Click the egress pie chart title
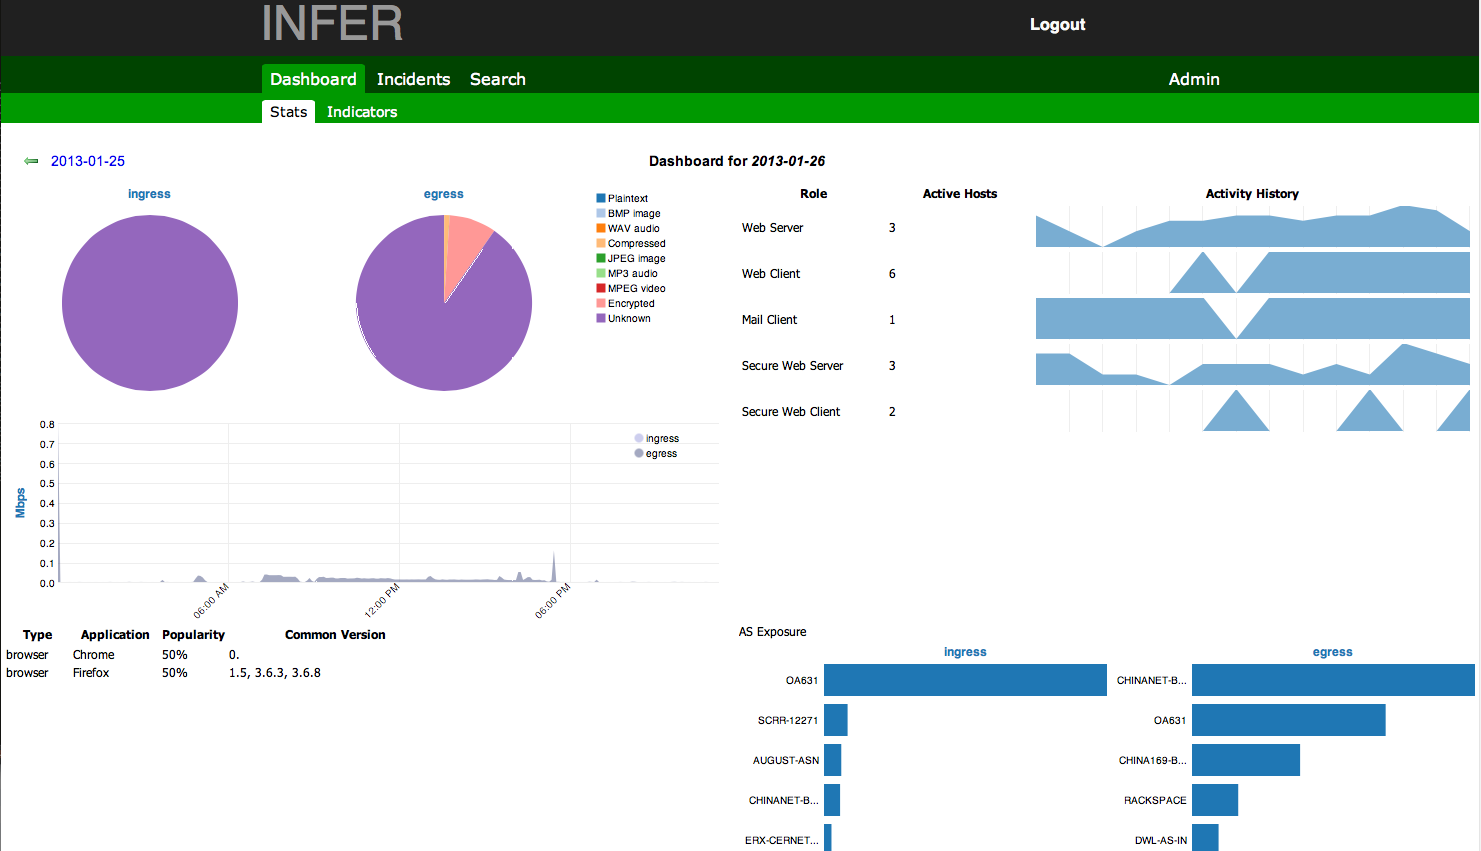The image size is (1481, 851). pyautogui.click(x=443, y=194)
